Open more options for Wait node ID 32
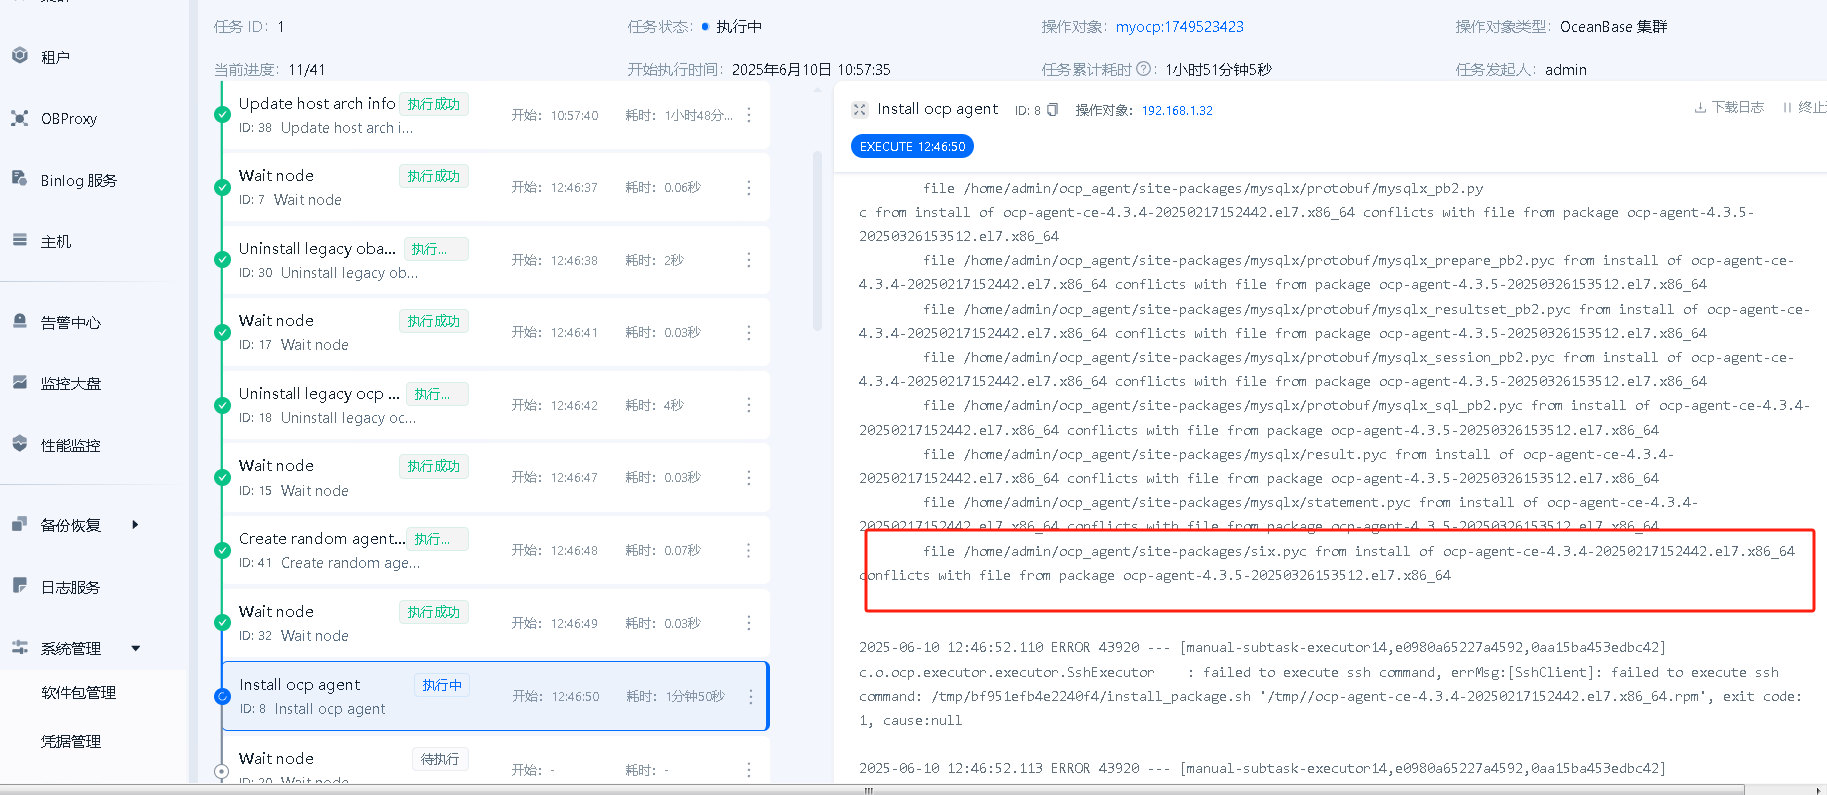The width and height of the screenshot is (1827, 795). click(x=749, y=623)
